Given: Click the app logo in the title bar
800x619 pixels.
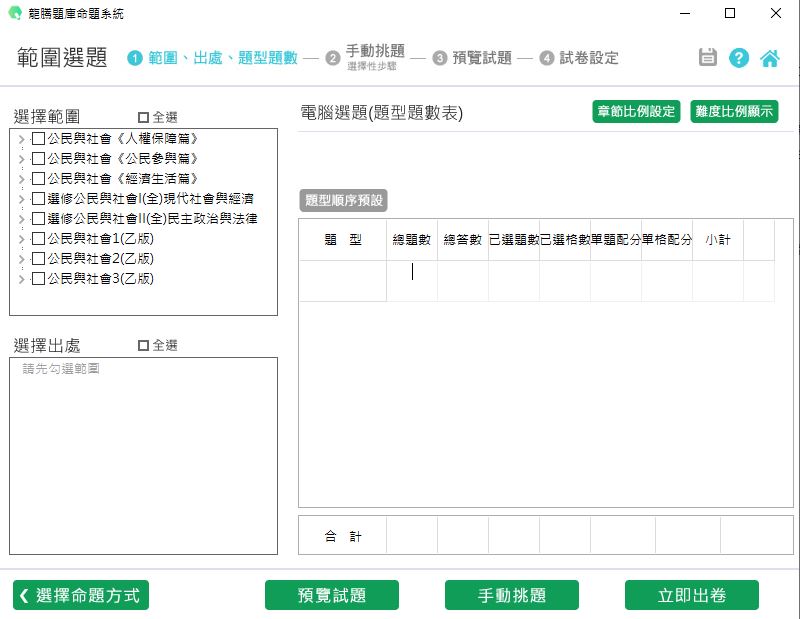Looking at the screenshot, I should tap(14, 13).
